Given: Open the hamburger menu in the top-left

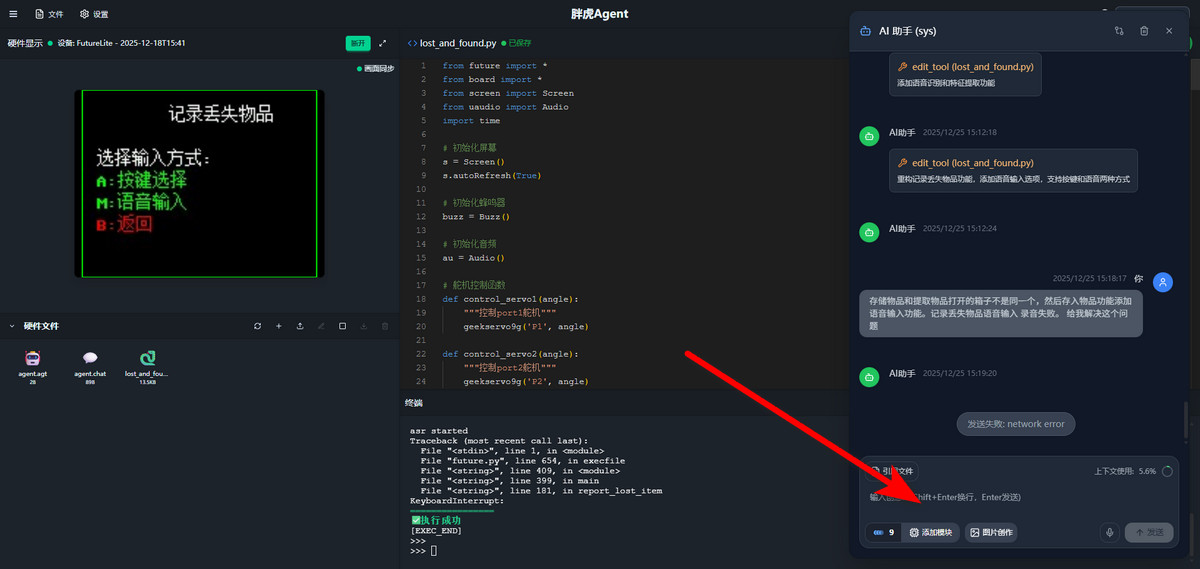Looking at the screenshot, I should [x=13, y=14].
